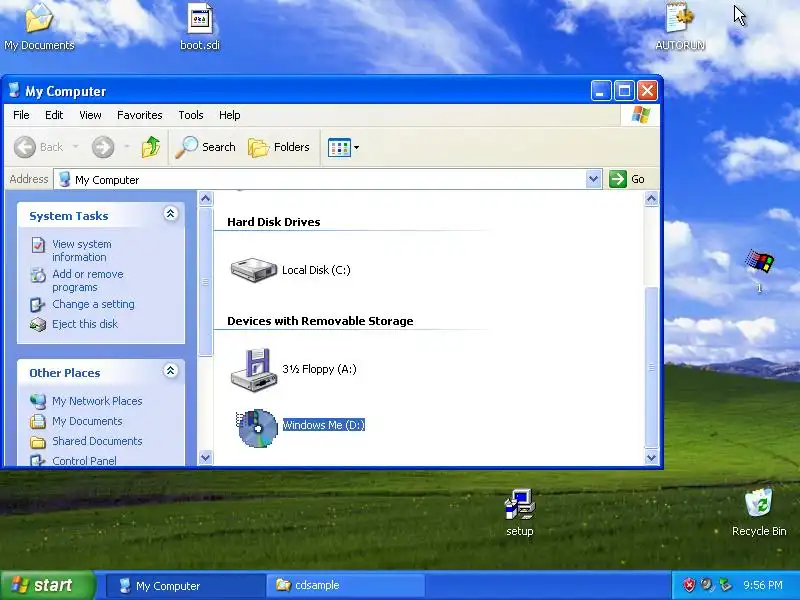Screen dimensions: 800x600
Task: Click Eject this disk link
Action: [x=85, y=324]
